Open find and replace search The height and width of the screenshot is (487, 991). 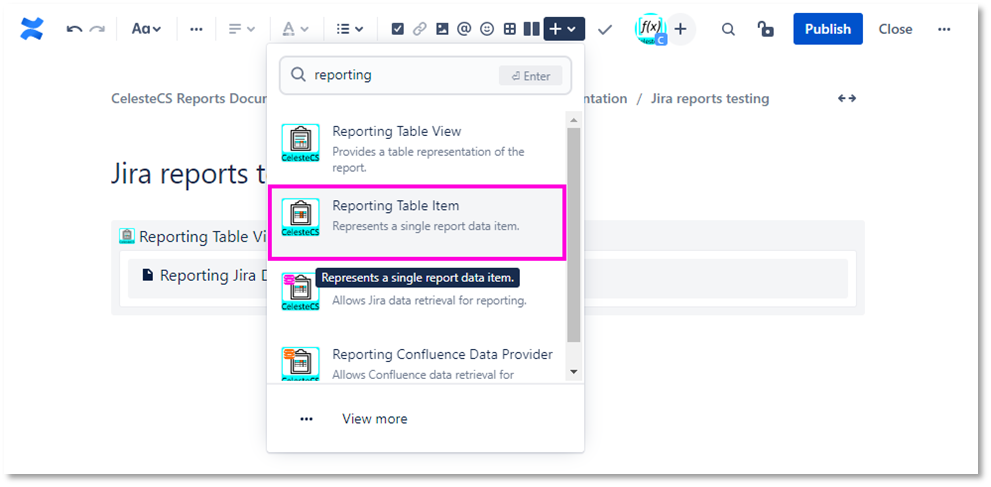point(728,29)
